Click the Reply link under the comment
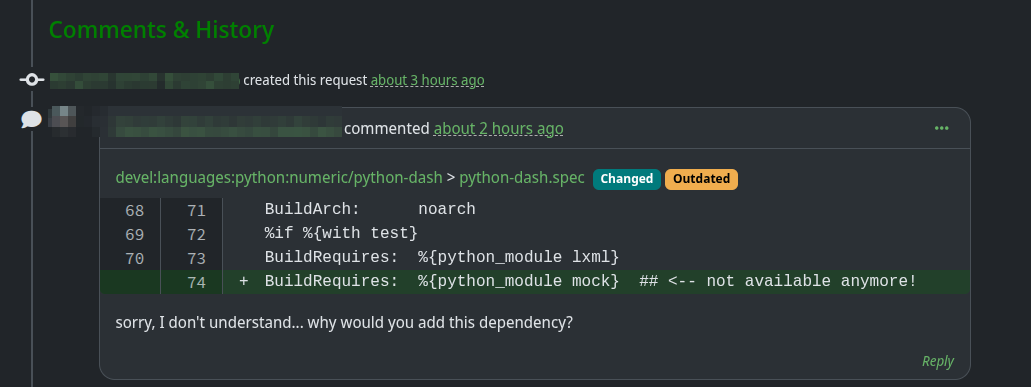 click(938, 361)
